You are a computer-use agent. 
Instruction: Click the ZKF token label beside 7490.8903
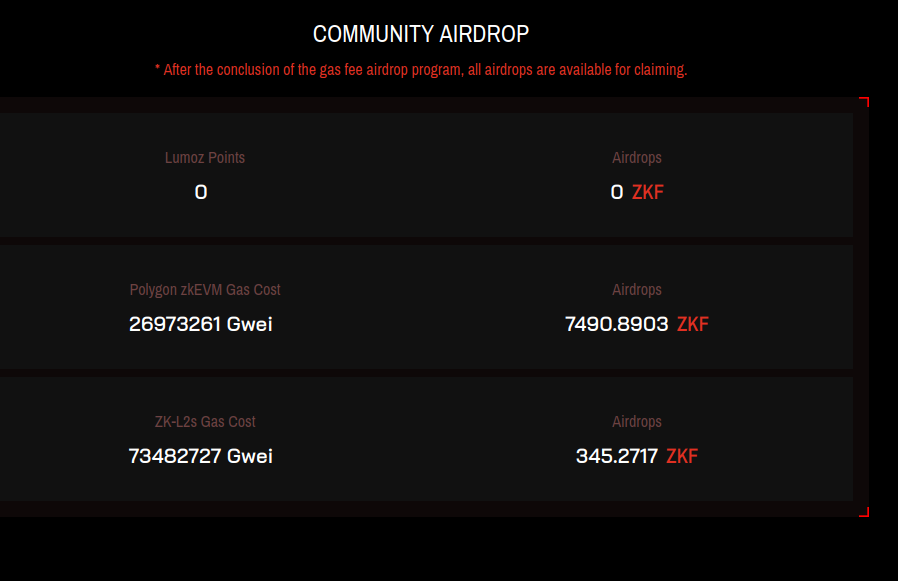point(693,324)
